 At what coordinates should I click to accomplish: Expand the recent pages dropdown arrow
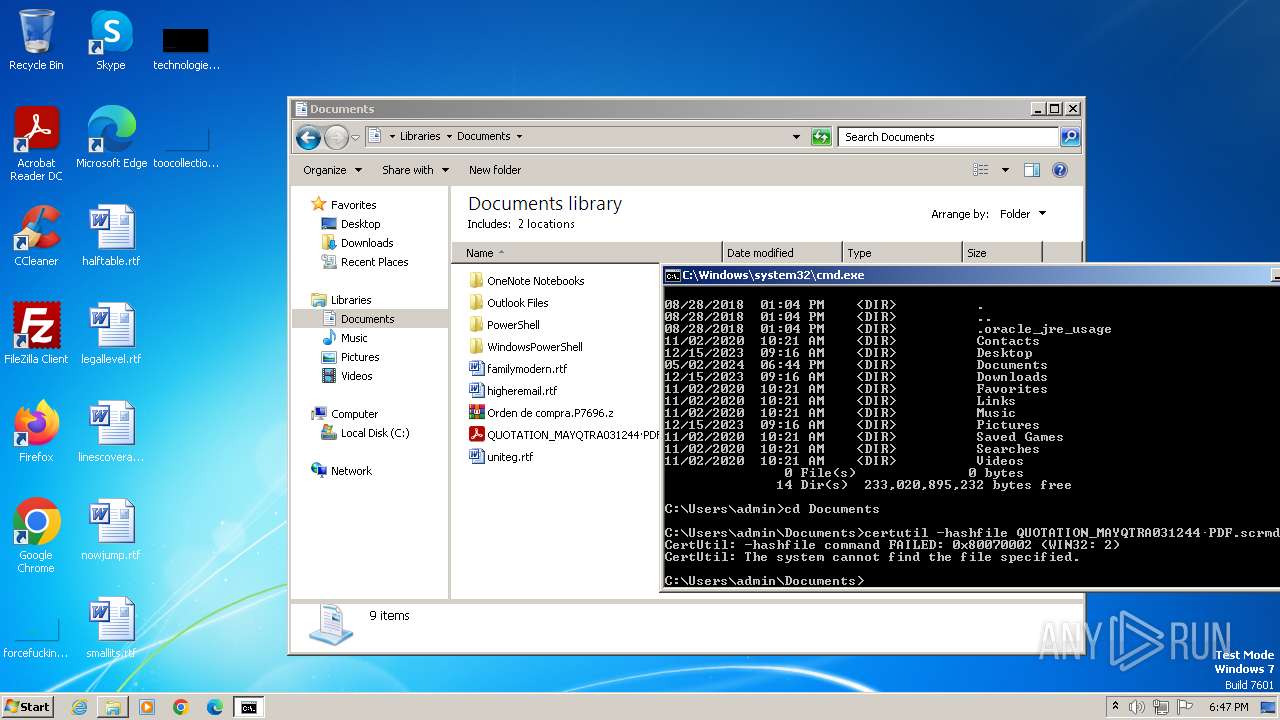(355, 138)
